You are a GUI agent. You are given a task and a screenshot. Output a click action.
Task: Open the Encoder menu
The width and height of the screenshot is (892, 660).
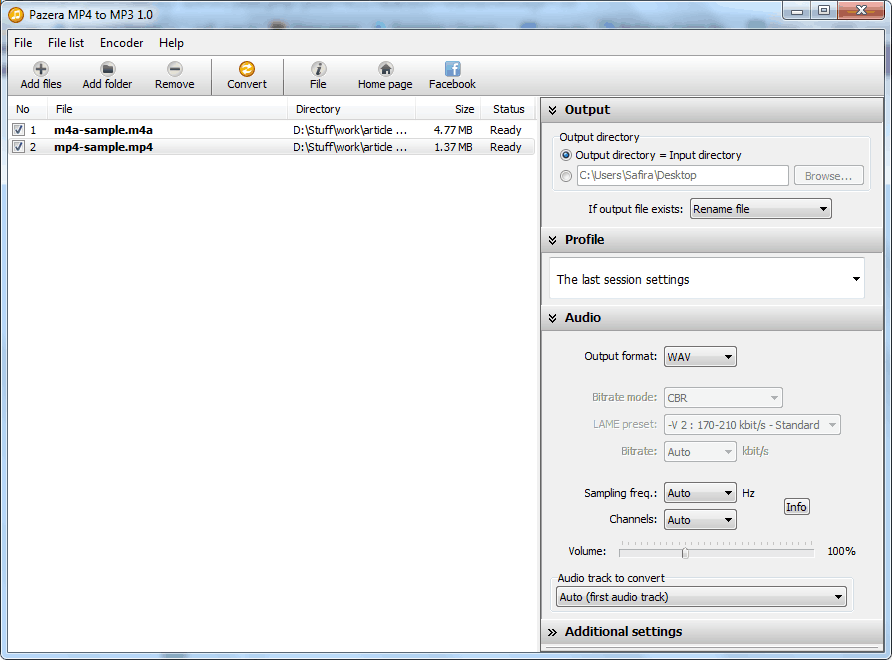(x=122, y=43)
